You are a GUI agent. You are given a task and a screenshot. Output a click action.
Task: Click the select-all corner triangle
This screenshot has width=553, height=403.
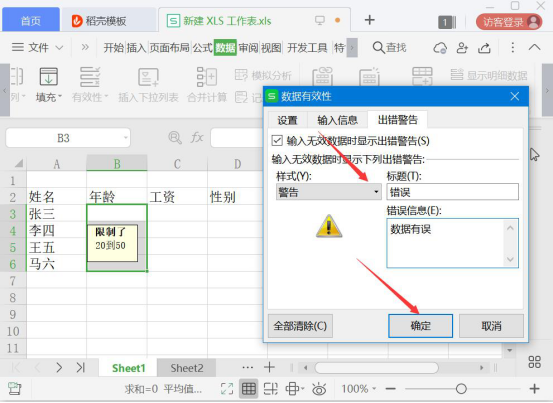18,163
